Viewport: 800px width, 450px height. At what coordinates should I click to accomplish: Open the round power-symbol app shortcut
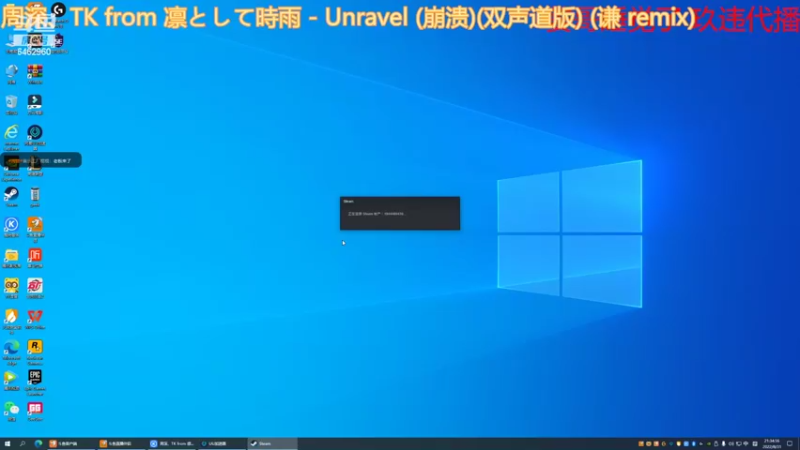pyautogui.click(x=35, y=136)
